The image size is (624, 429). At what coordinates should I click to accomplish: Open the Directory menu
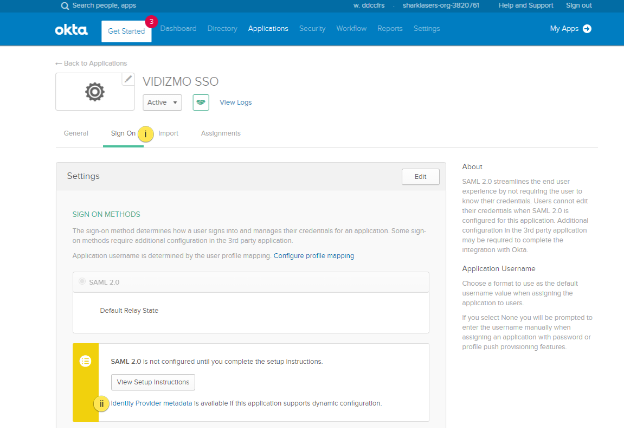(222, 29)
